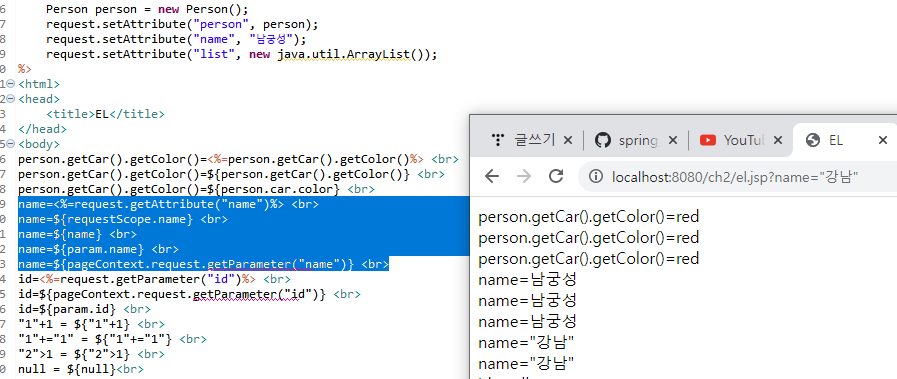Image resolution: width=897 pixels, height=379 pixels.
Task: Click the YouTube favicon on its tab
Action: (x=708, y=139)
